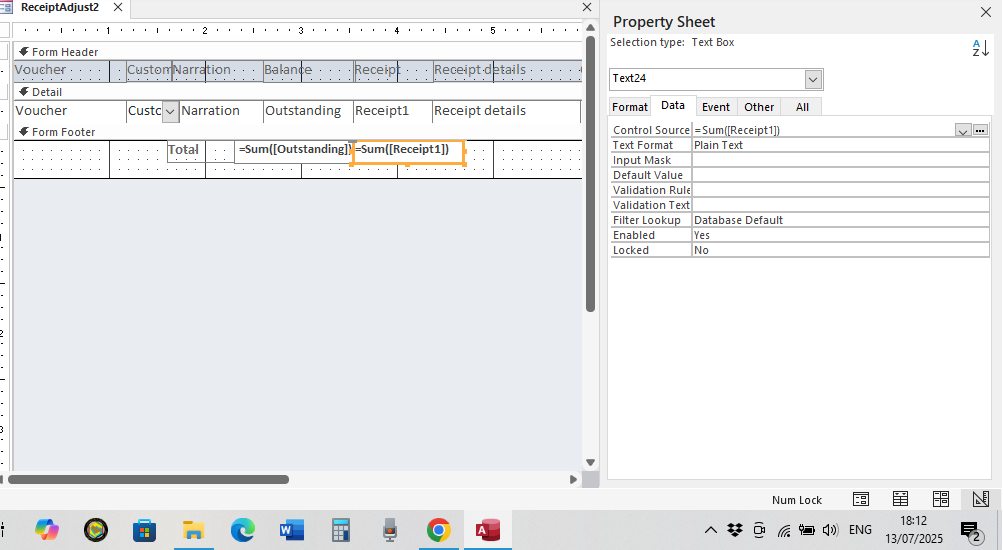Open Microsoft Word from the taskbar
The image size is (1003, 550).
pyautogui.click(x=292, y=530)
